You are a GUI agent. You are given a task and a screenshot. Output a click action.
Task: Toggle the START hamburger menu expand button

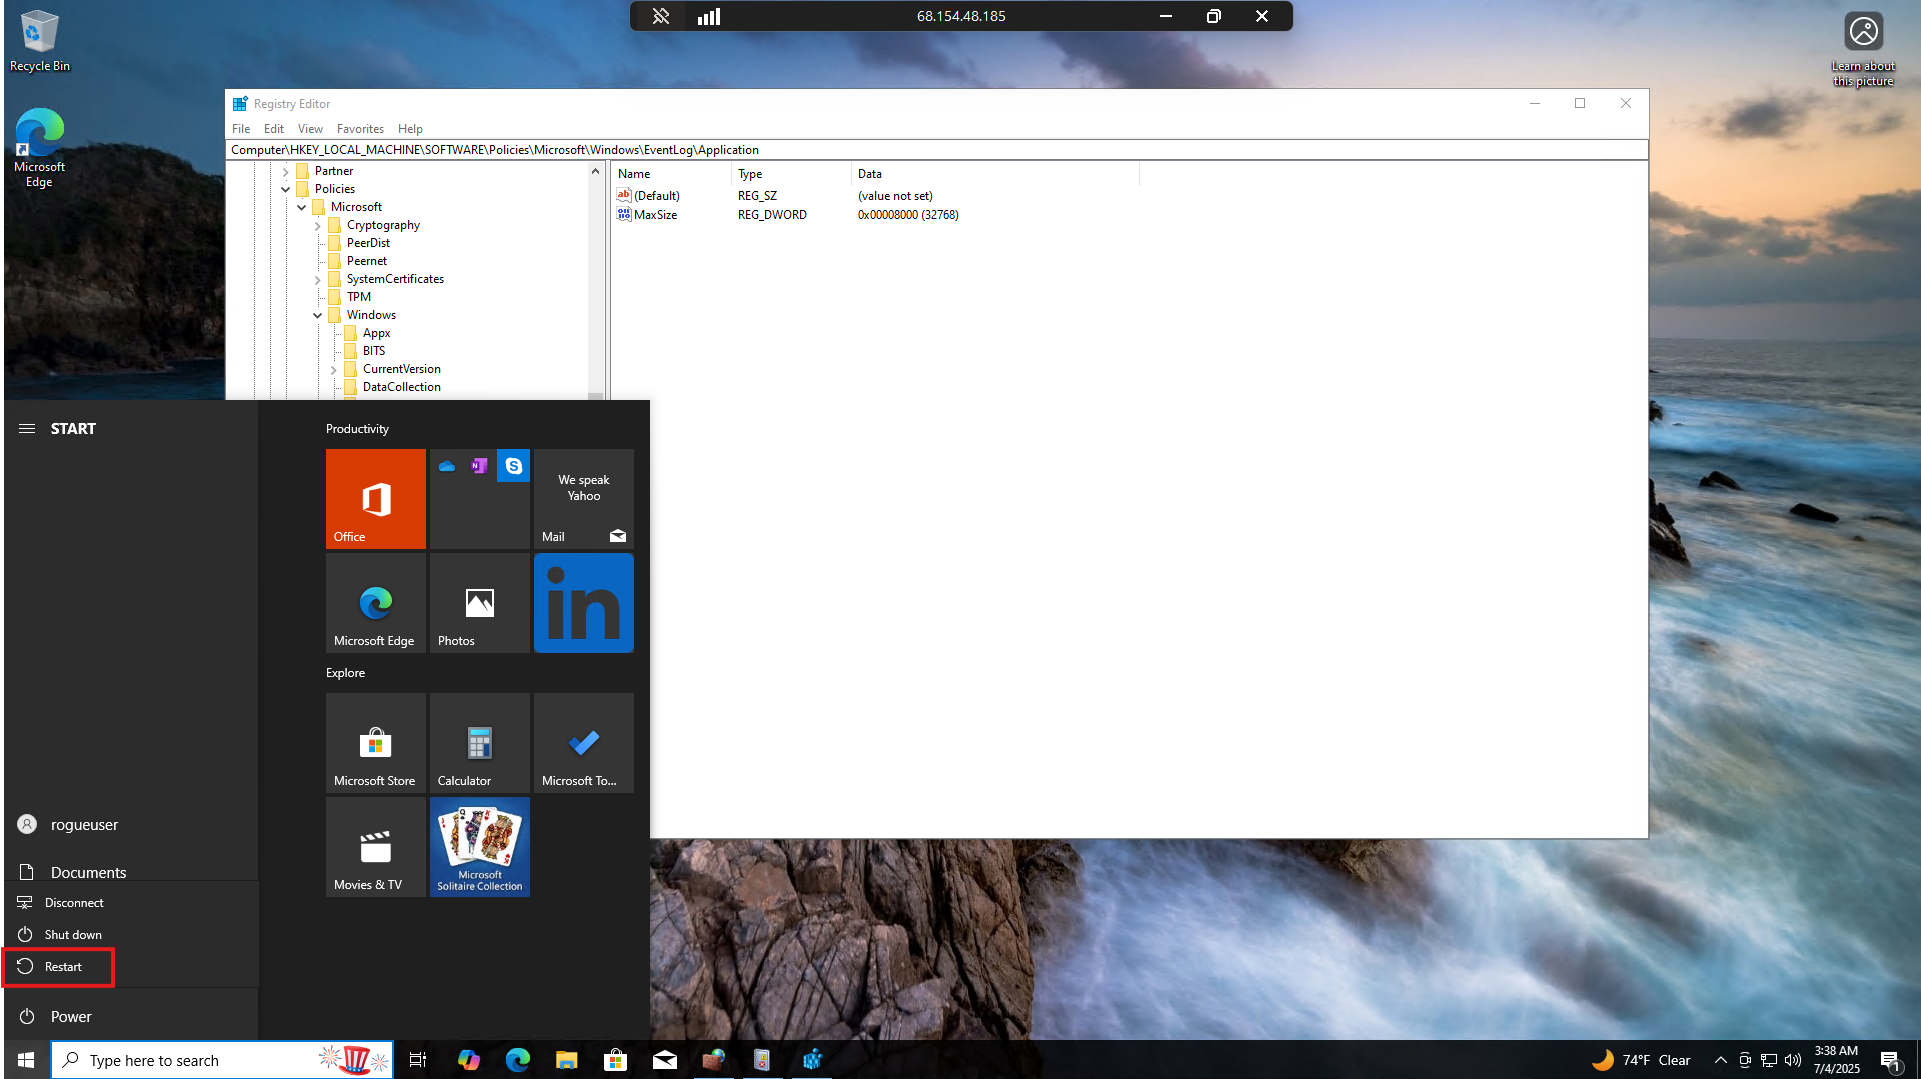27,428
